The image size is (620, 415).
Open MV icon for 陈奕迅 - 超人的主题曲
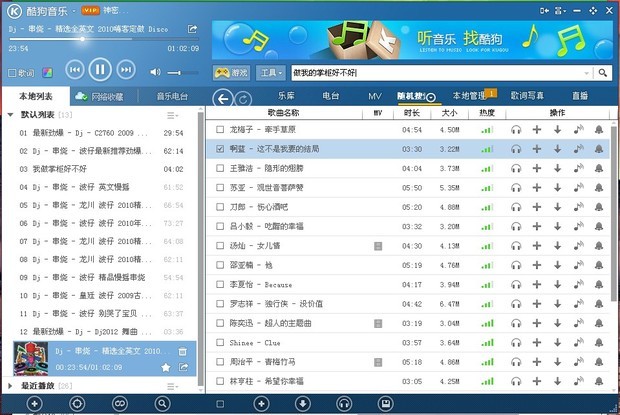(x=378, y=323)
